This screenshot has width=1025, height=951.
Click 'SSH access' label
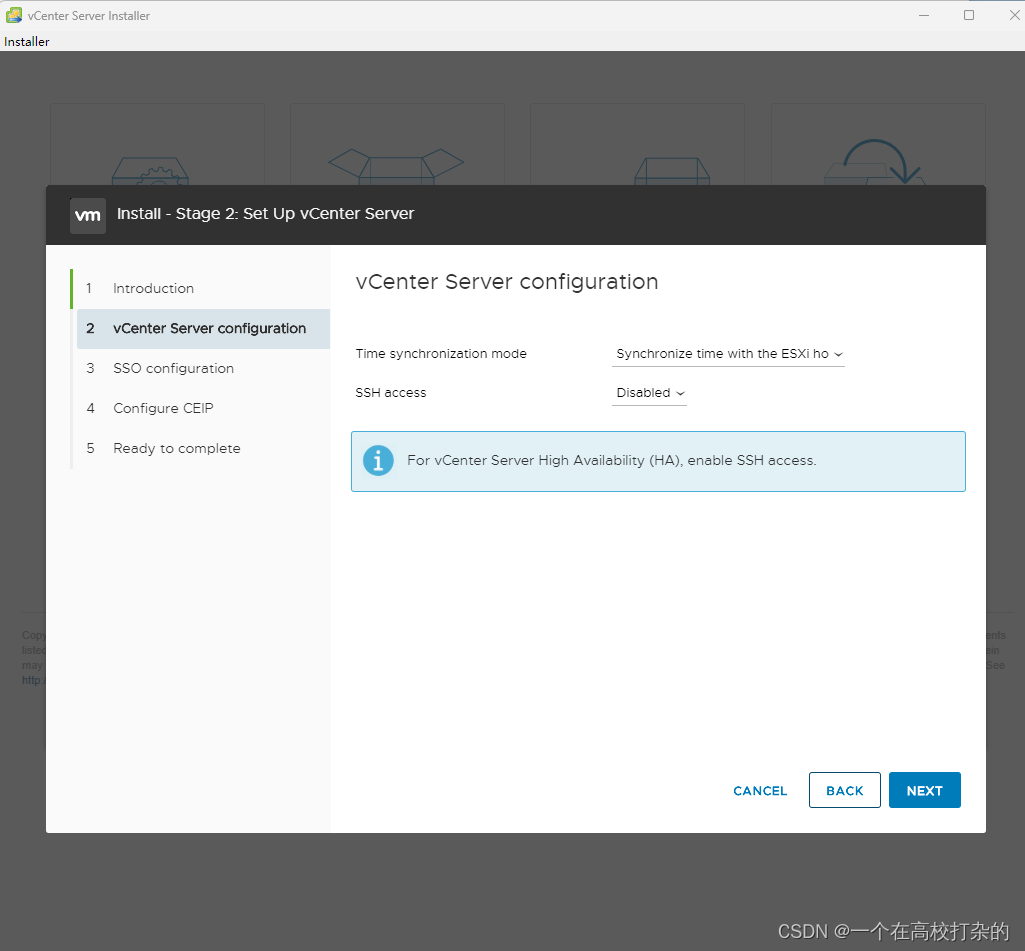(x=390, y=393)
